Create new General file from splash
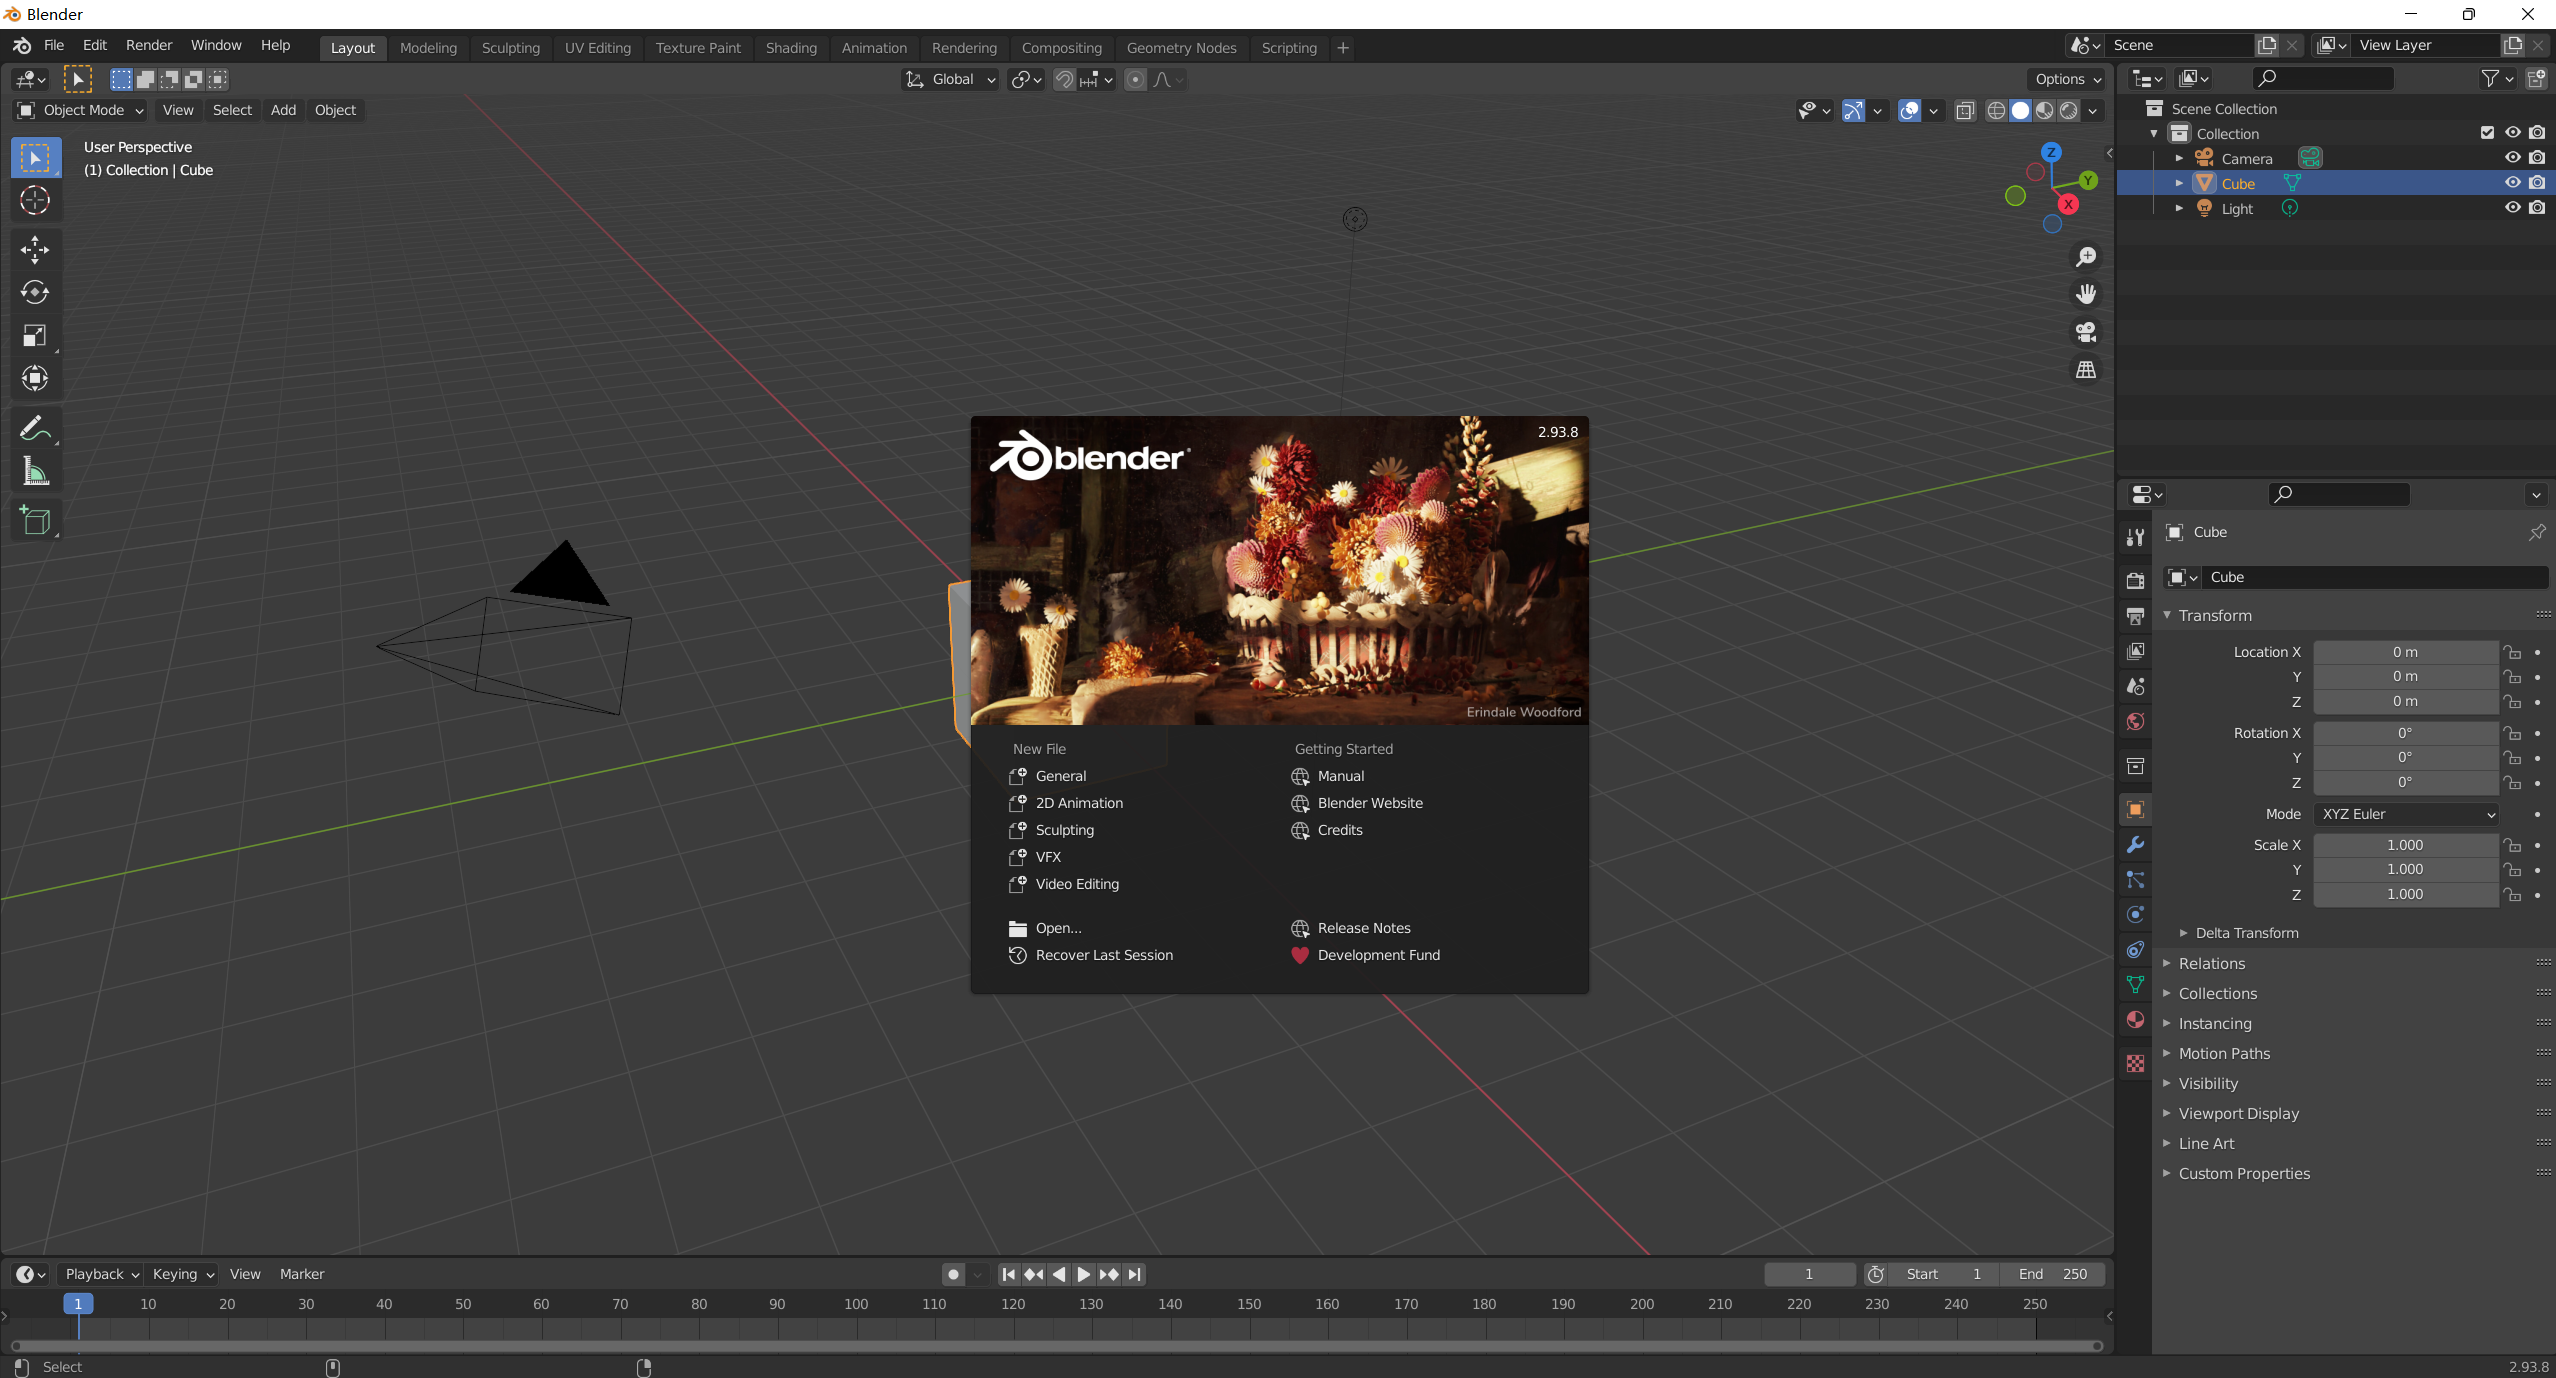This screenshot has width=2556, height=1378. [1060, 777]
